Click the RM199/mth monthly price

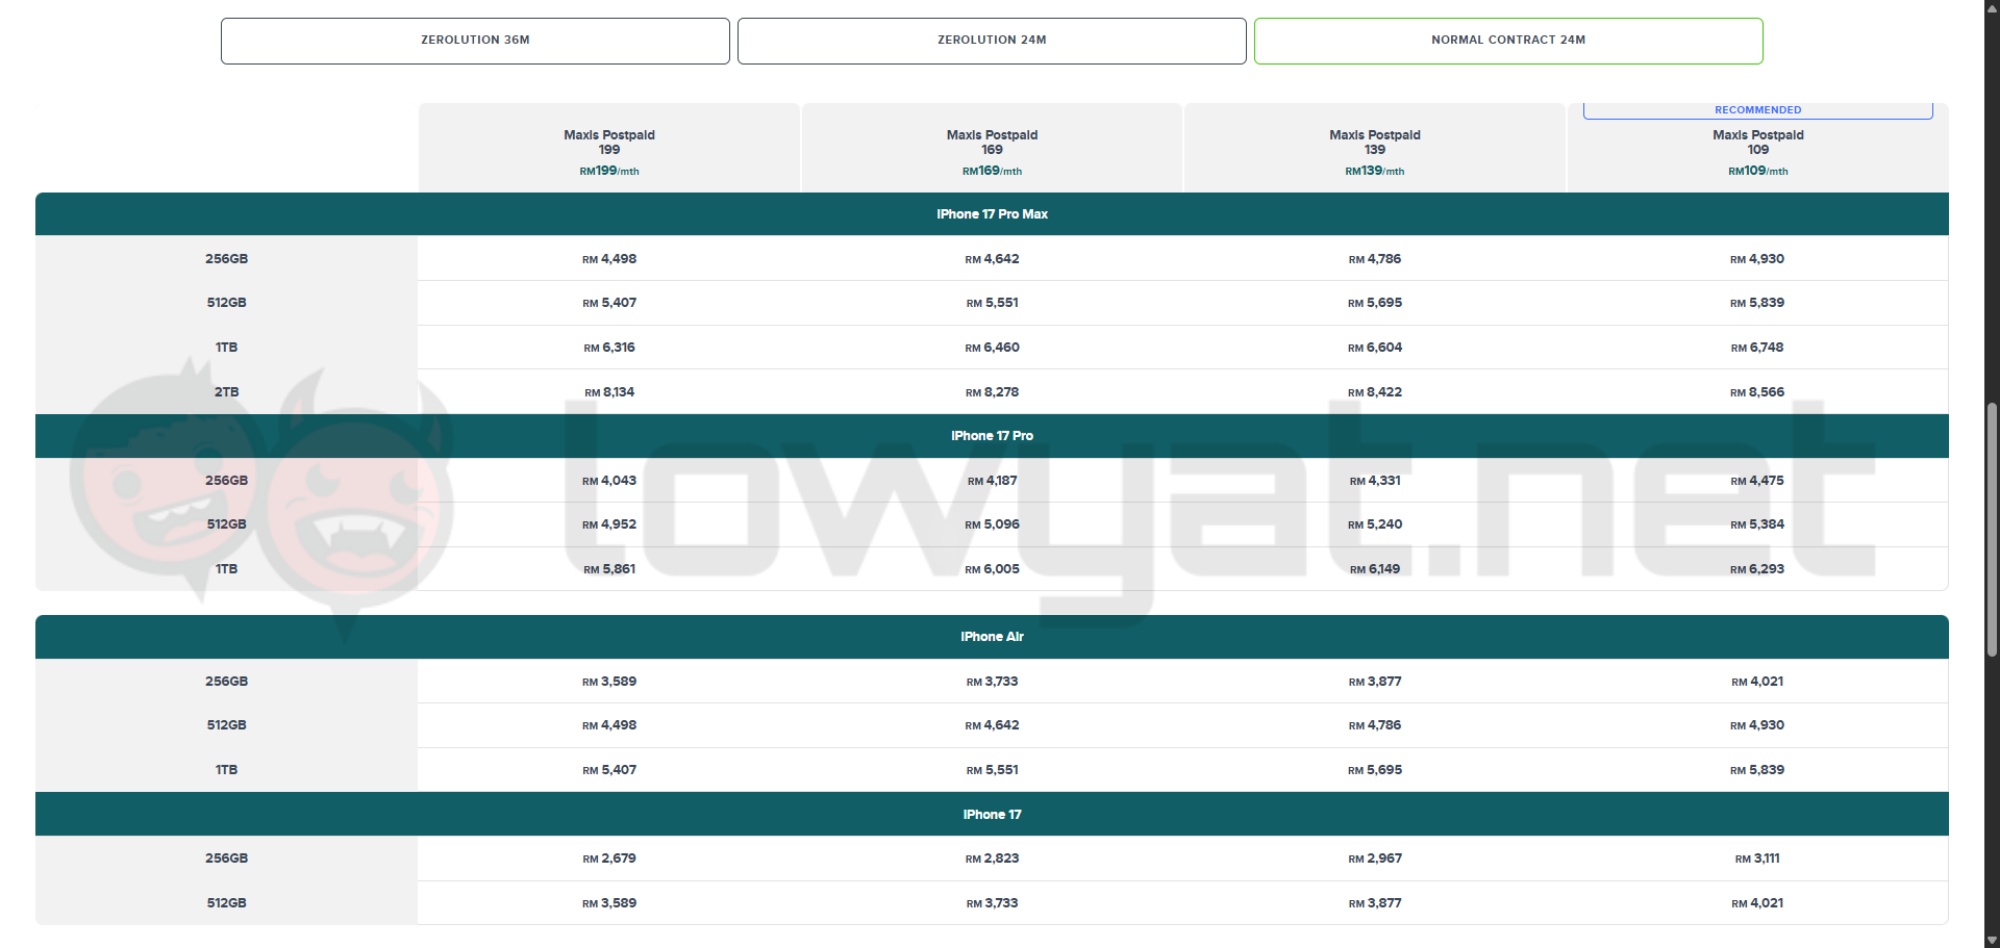609,171
